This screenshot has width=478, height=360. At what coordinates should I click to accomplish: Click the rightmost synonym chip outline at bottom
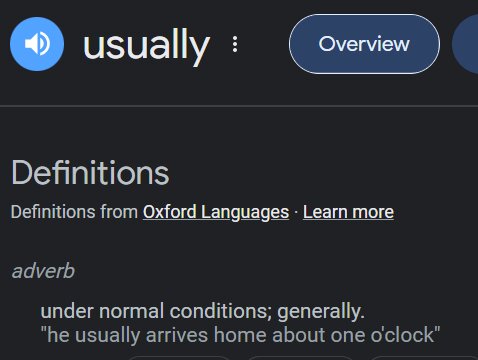tap(423, 358)
